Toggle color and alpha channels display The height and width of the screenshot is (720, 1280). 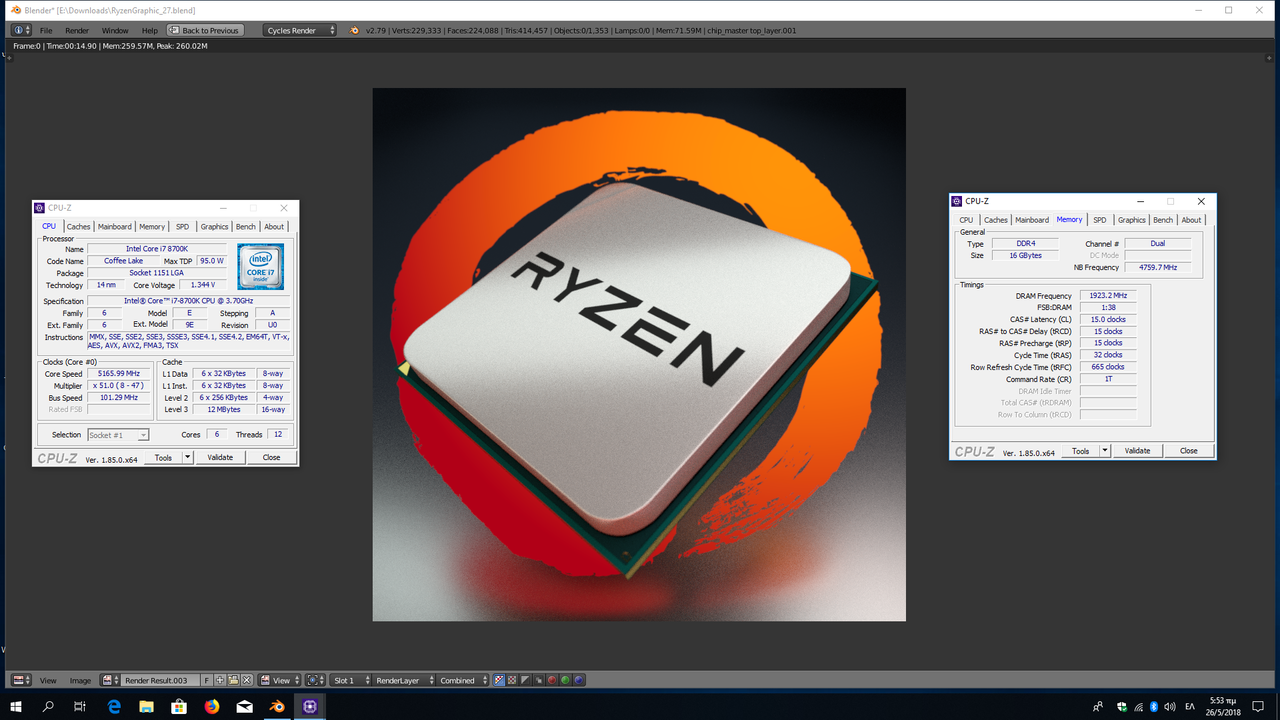[x=499, y=680]
